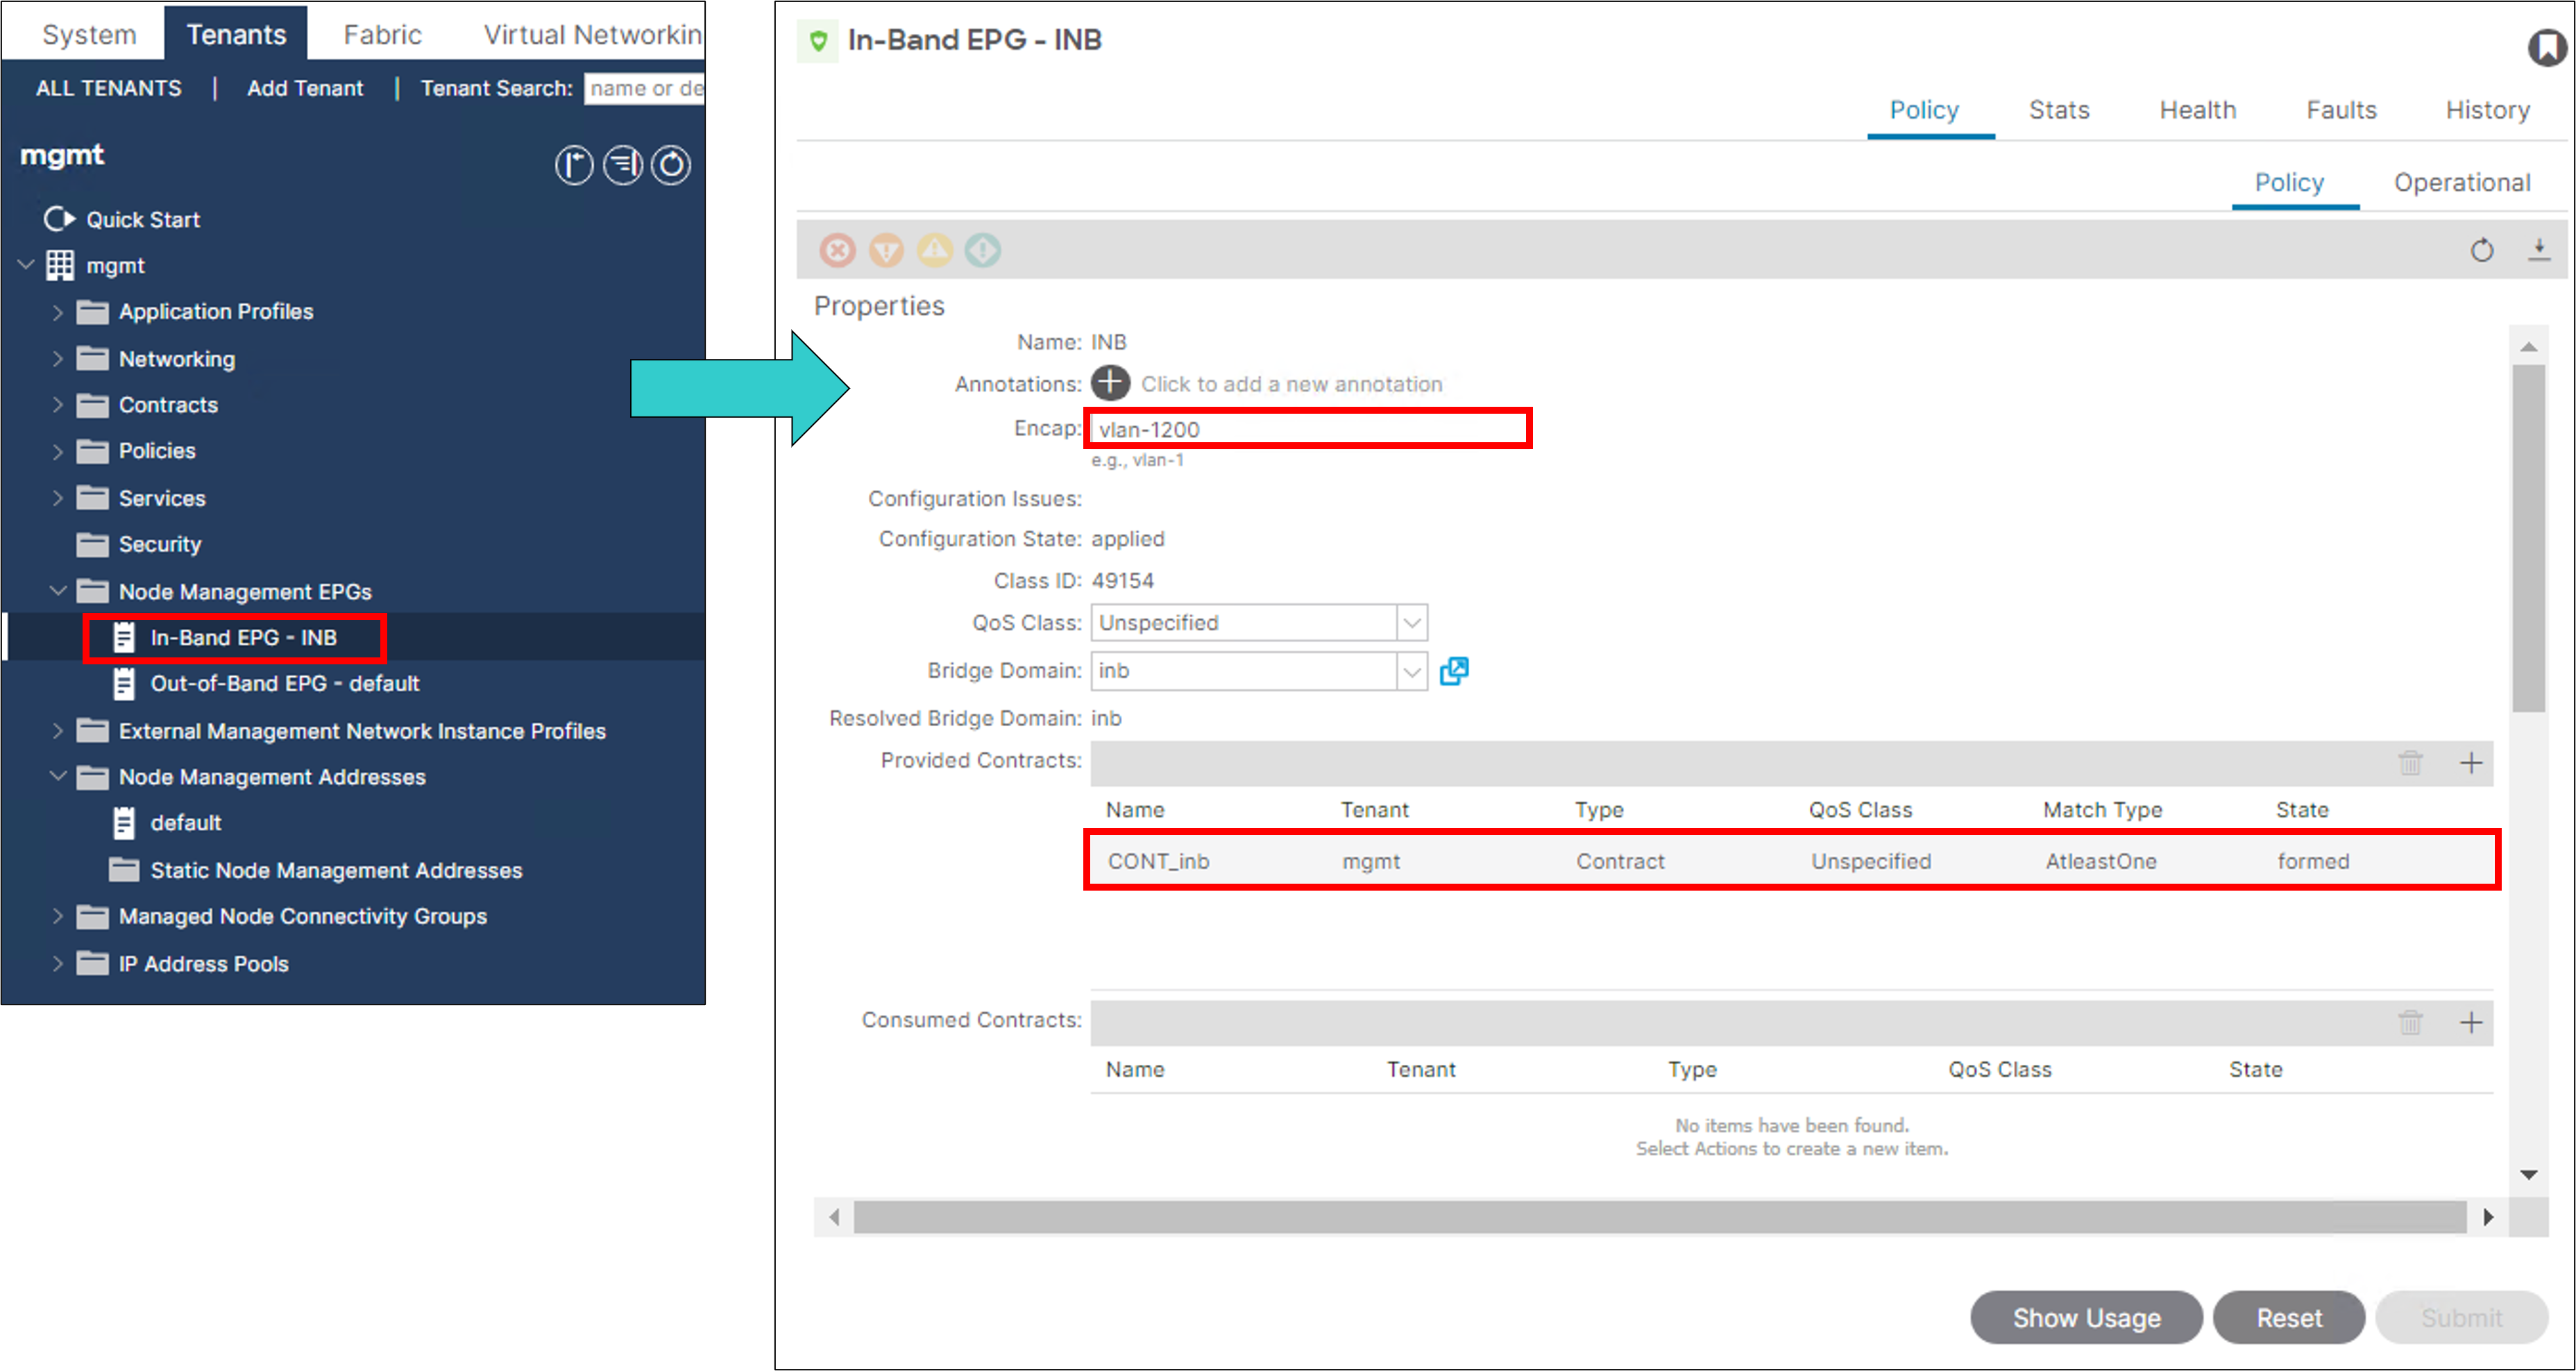Open the Operational subtab

point(2462,182)
